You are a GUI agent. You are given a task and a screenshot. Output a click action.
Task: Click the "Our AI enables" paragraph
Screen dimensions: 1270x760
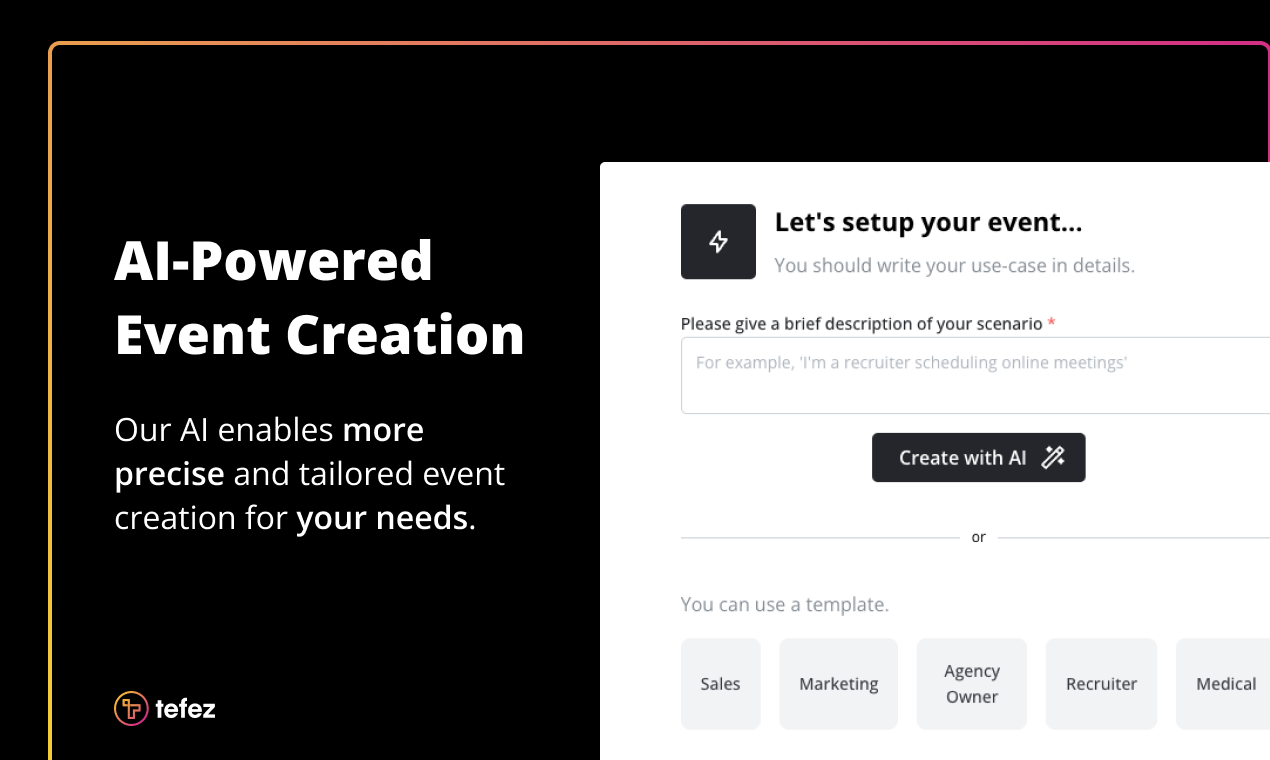[309, 474]
